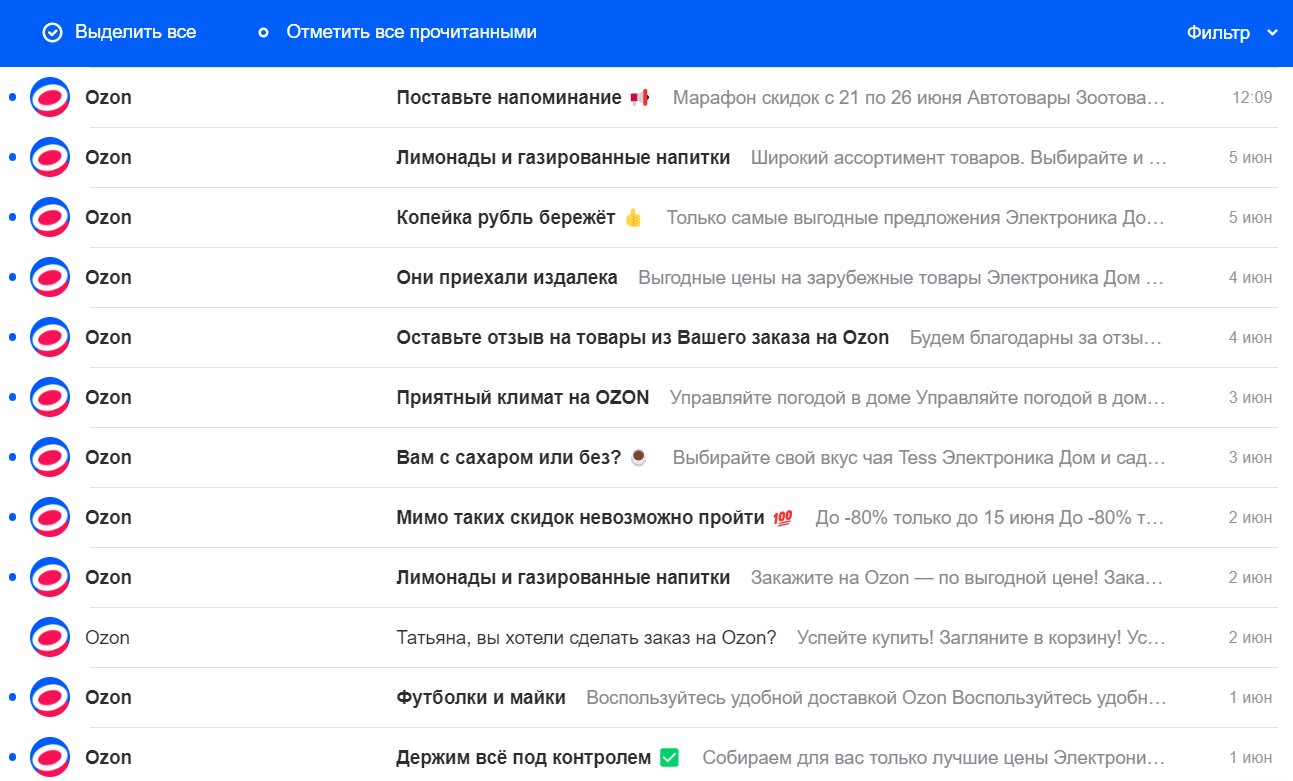This screenshot has height=781, width=1293.
Task: Select Ozon avatar beside 'Копейка рубль бережёт' email
Action: [50, 217]
